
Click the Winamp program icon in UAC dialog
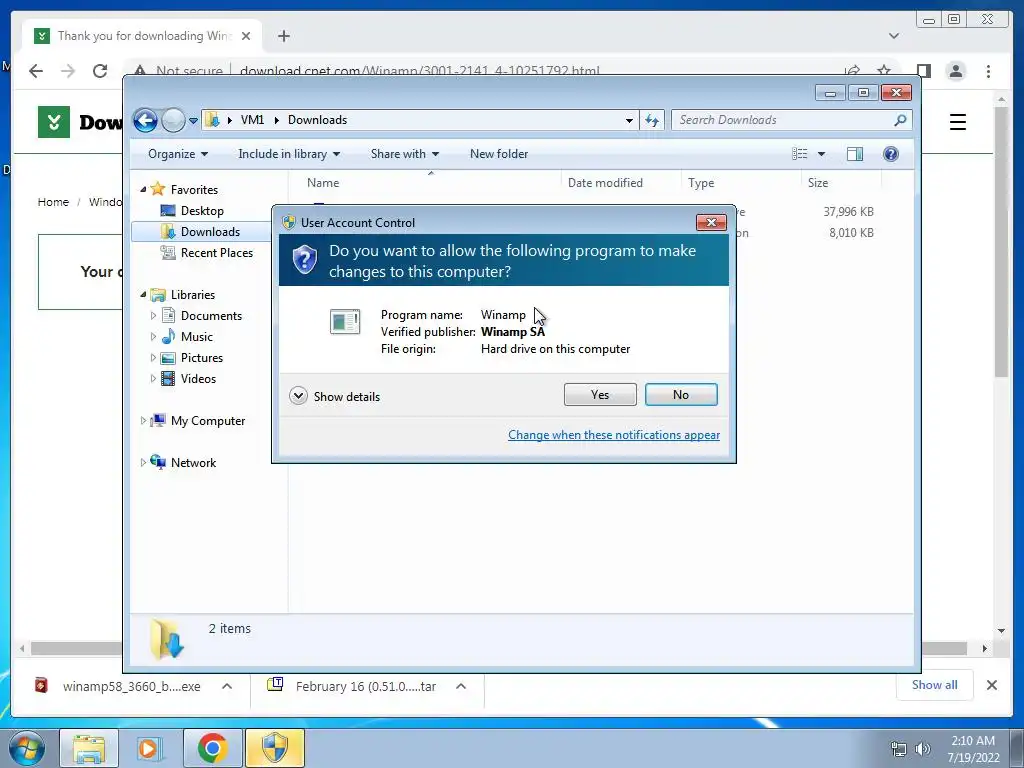345,321
